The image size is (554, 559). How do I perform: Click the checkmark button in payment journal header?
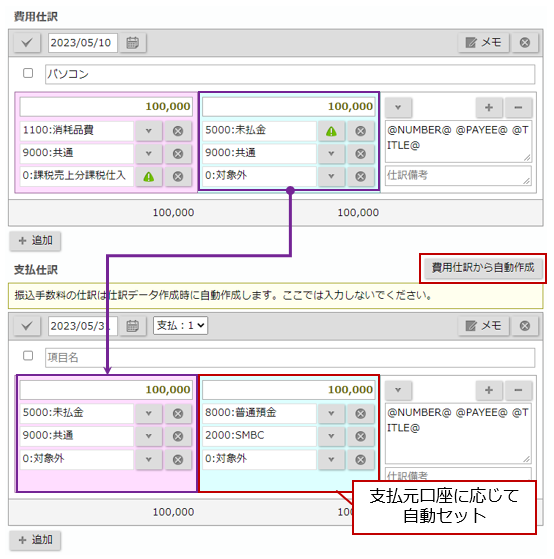(27, 325)
